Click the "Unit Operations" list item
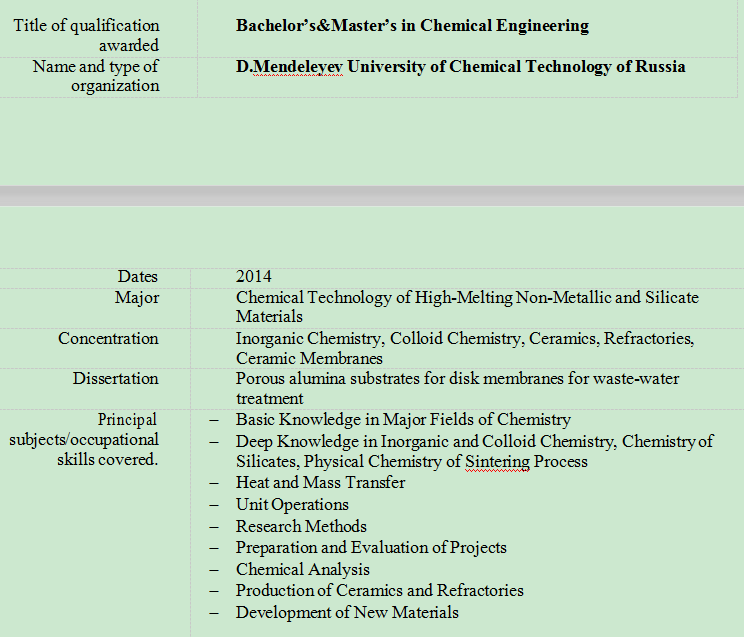 292,504
